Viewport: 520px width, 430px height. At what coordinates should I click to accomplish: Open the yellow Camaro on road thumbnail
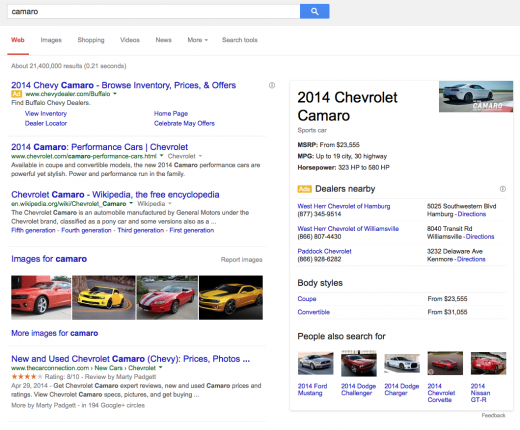104,297
